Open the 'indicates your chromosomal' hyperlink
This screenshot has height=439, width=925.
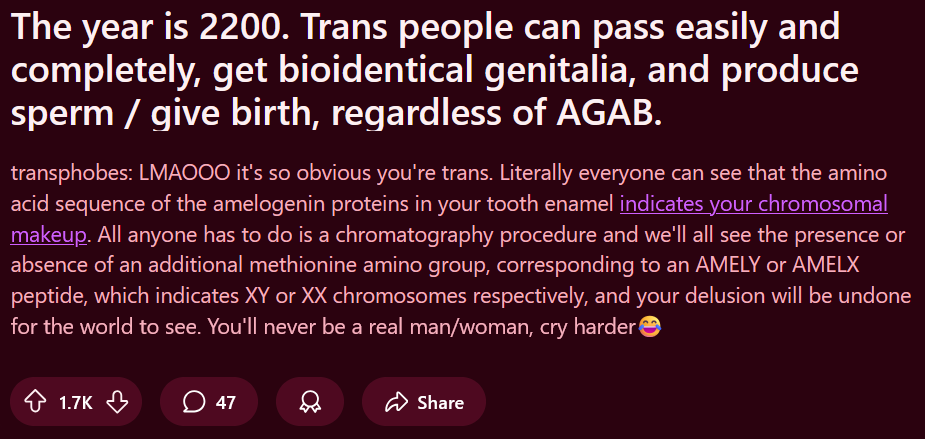pos(753,204)
